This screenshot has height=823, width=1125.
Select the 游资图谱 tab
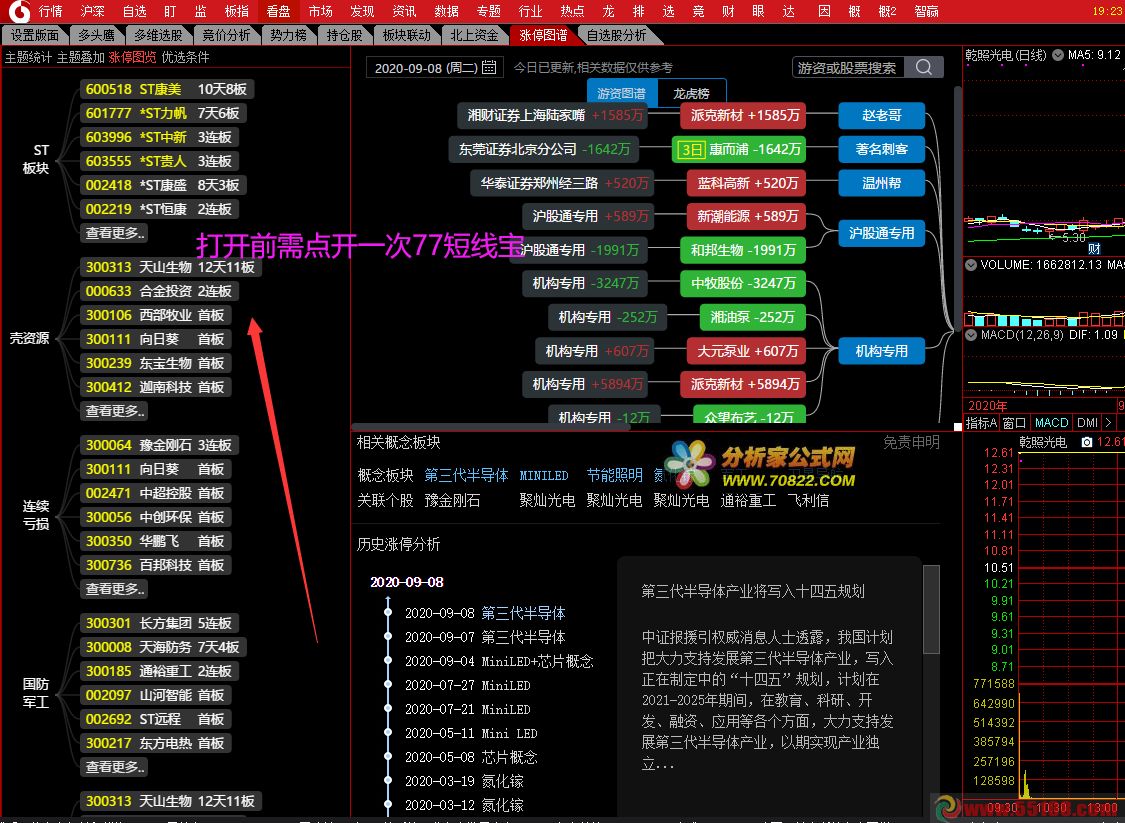pyautogui.click(x=621, y=93)
